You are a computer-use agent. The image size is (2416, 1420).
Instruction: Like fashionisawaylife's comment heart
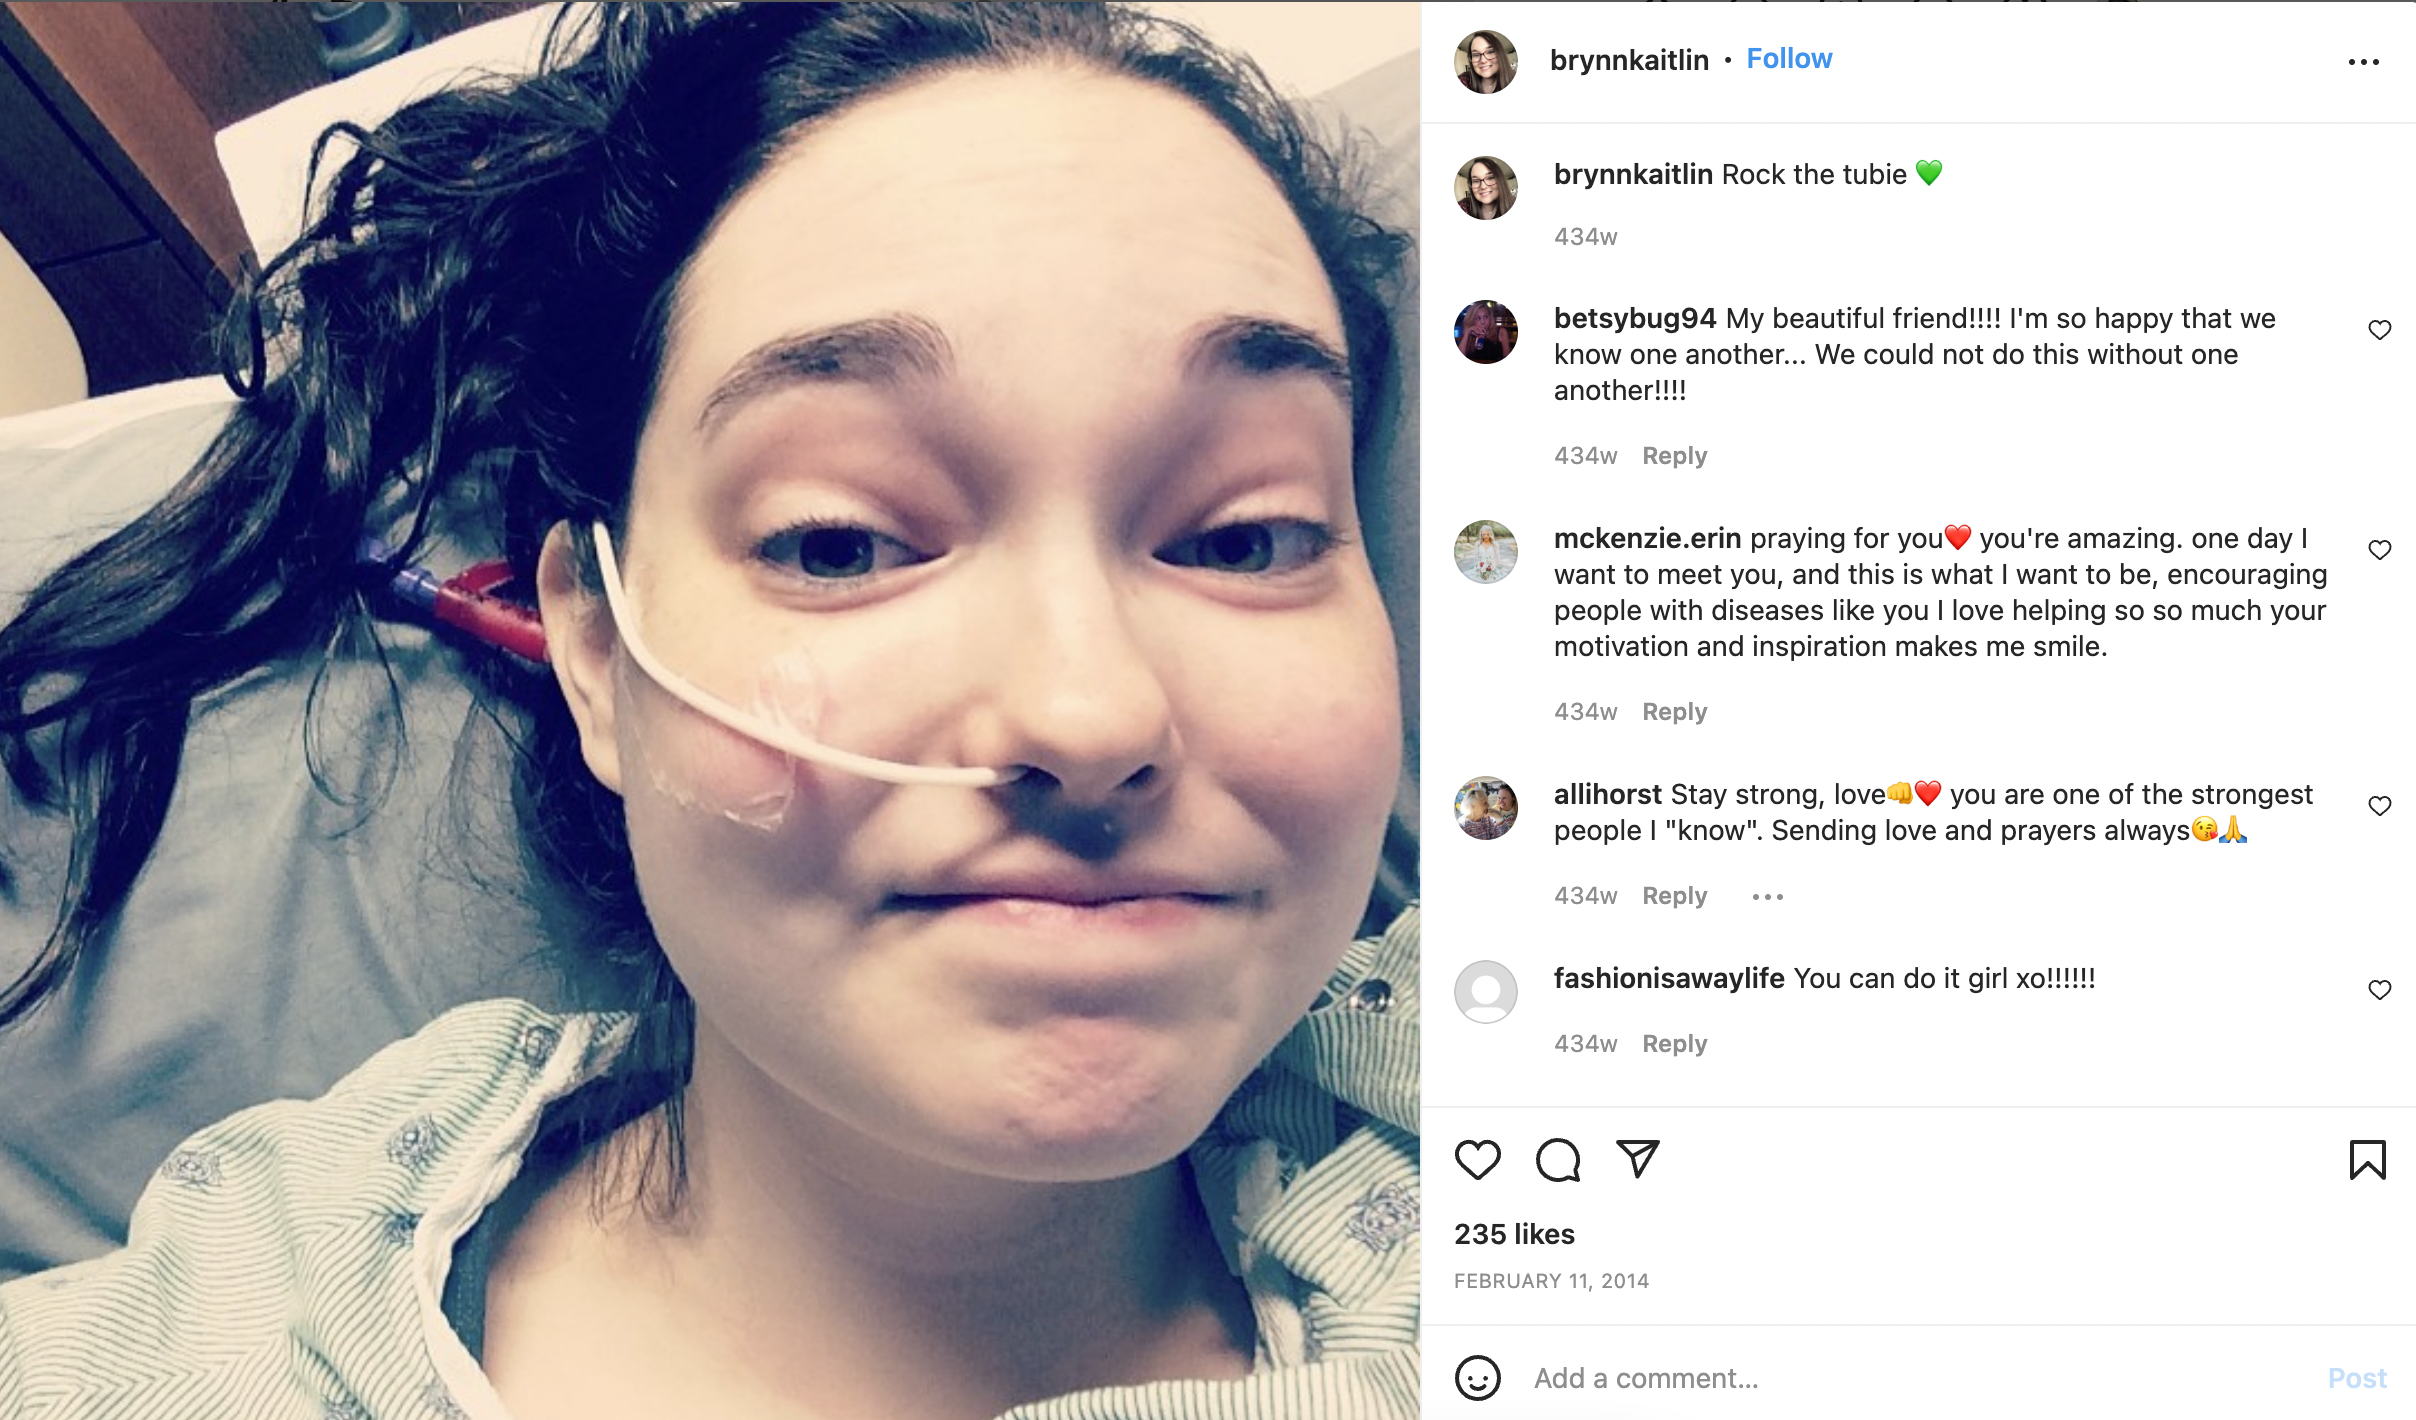coord(2380,990)
